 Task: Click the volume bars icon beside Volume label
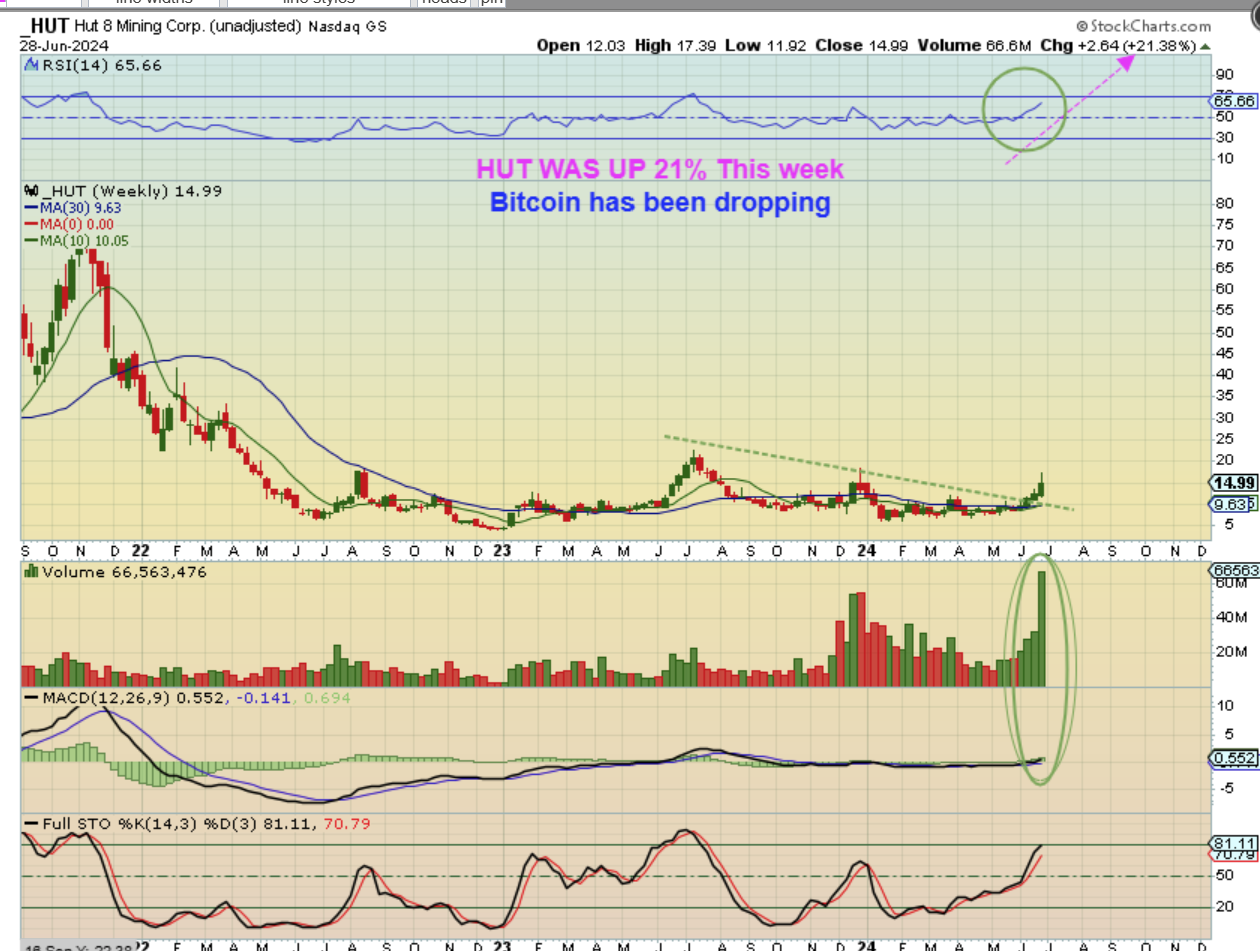pyautogui.click(x=30, y=572)
